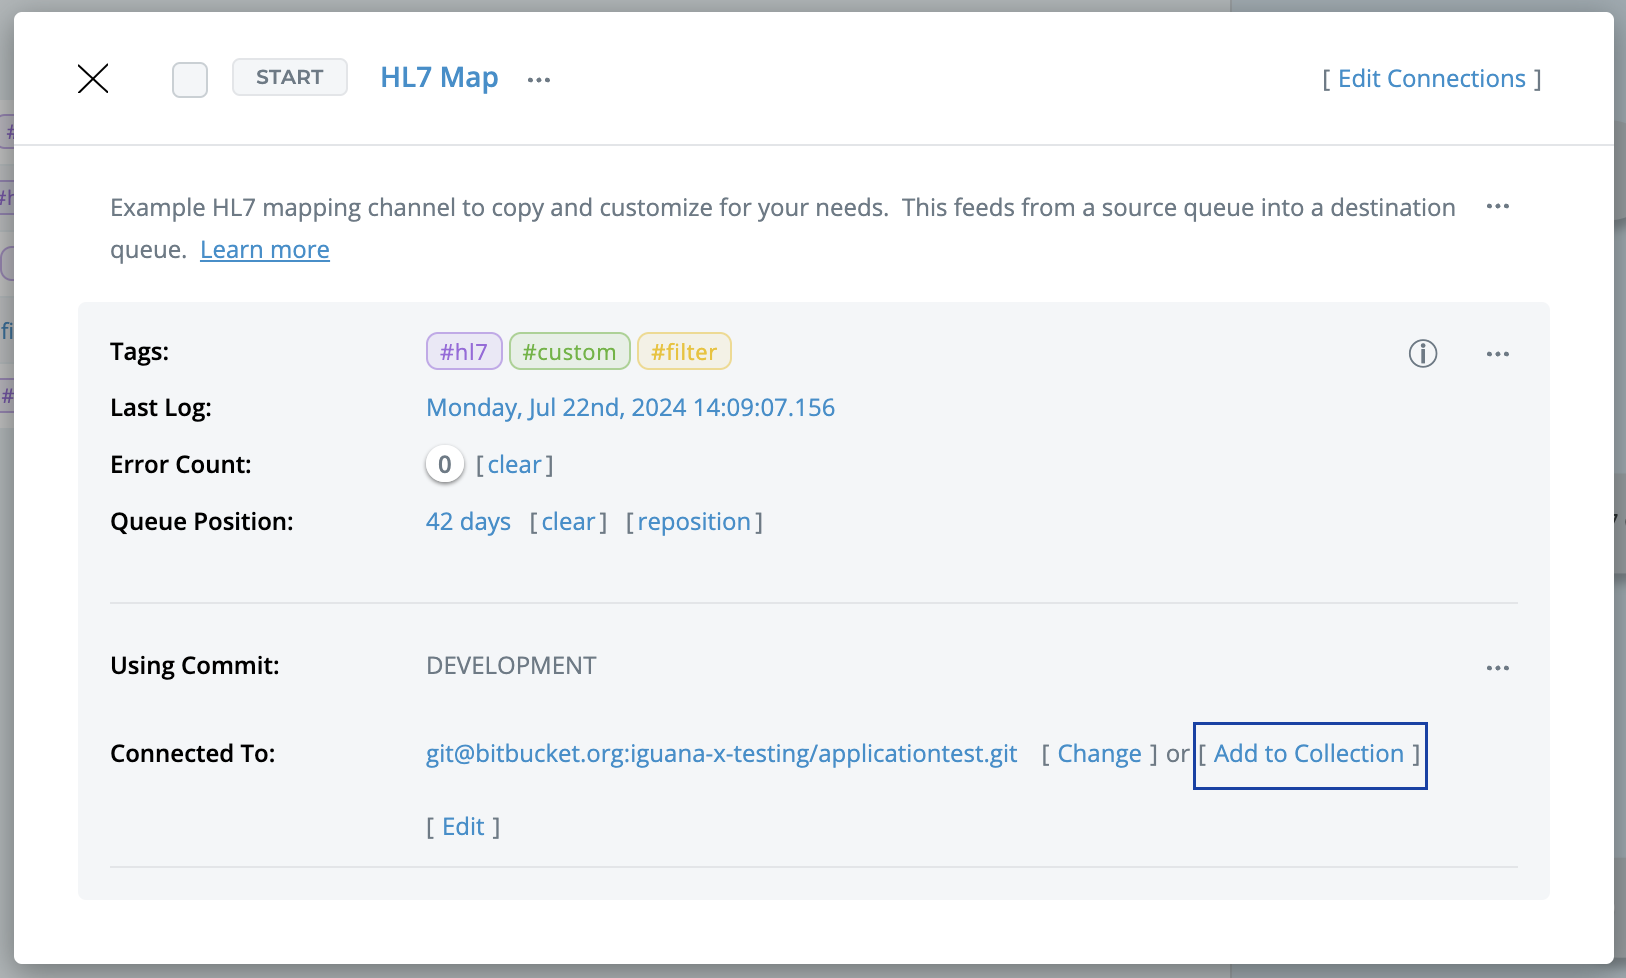This screenshot has height=978, width=1626.
Task: Open the ellipsis menu beside Using Commit
Action: click(x=1497, y=668)
